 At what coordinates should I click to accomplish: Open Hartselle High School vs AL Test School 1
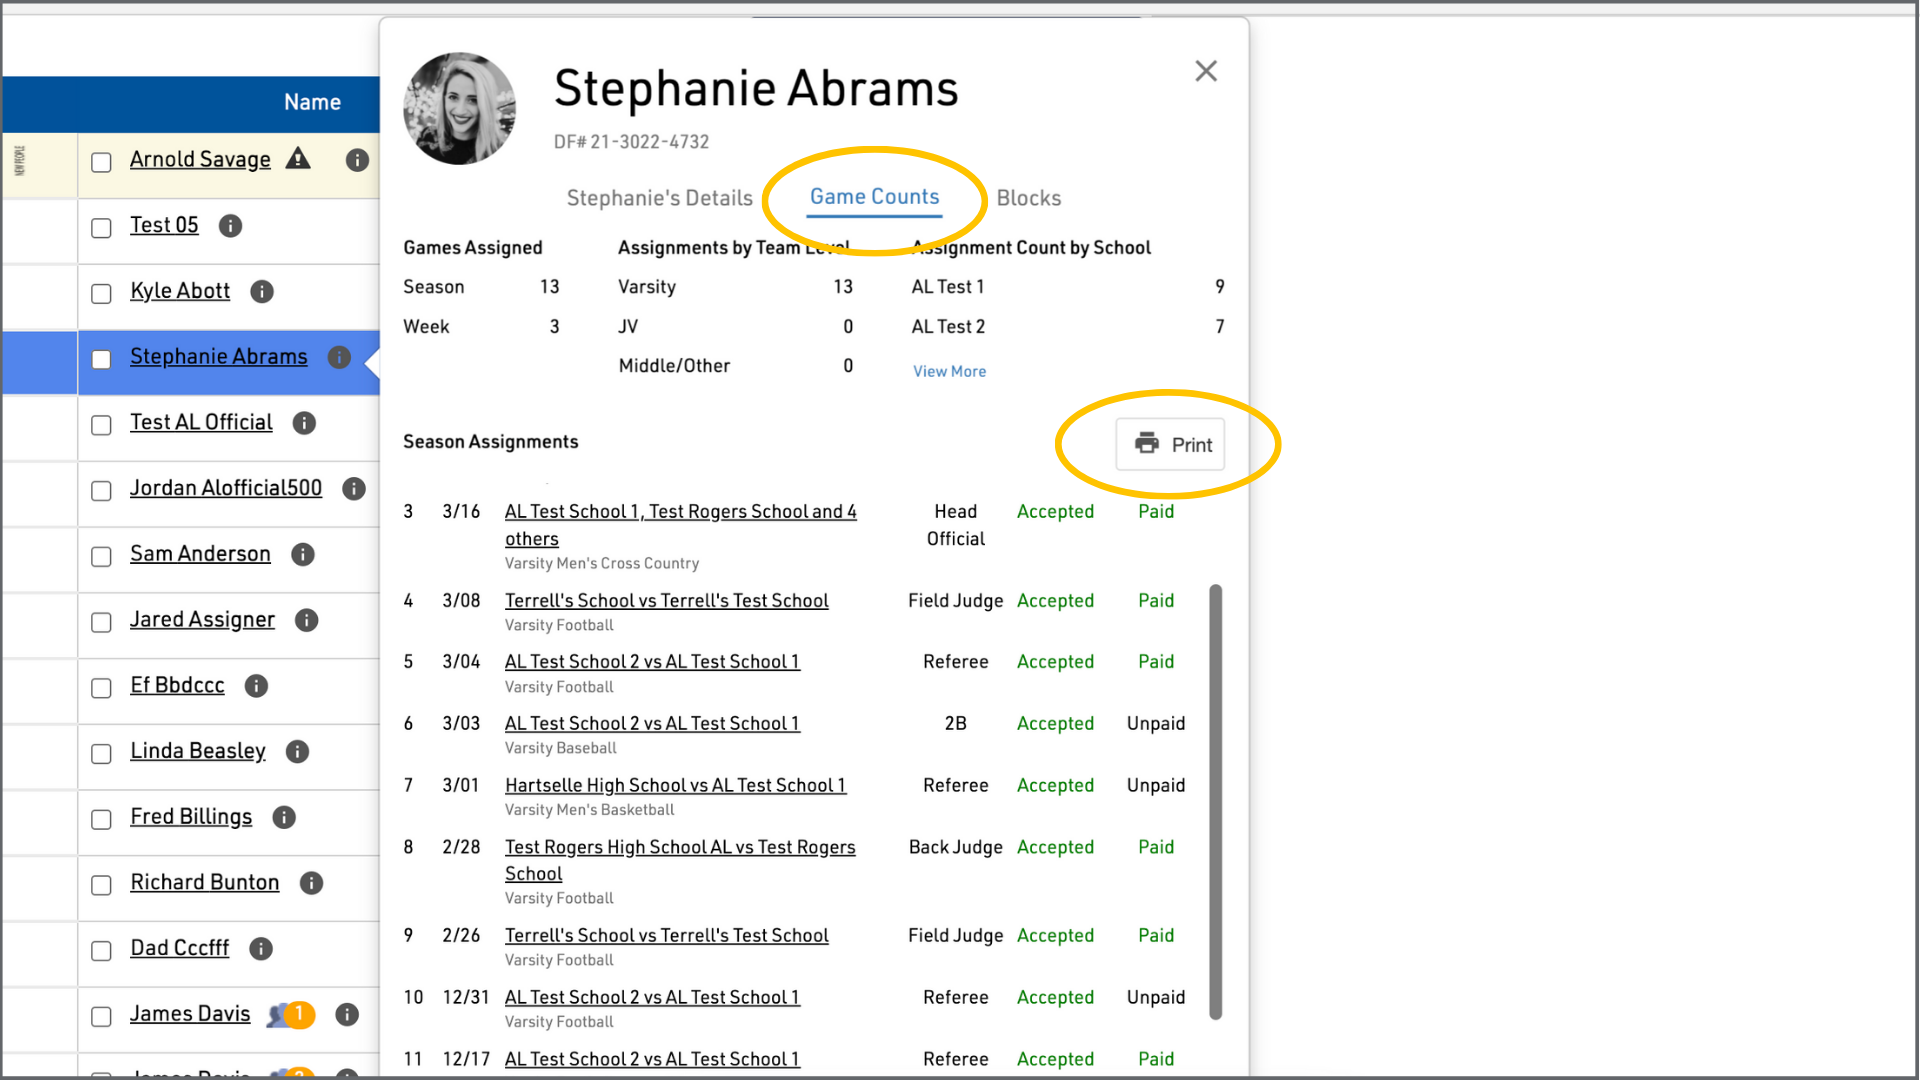[x=675, y=785]
